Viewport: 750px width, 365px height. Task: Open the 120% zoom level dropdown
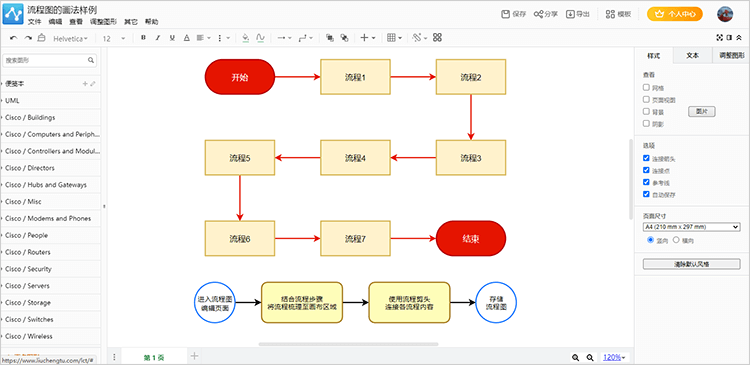pos(614,357)
